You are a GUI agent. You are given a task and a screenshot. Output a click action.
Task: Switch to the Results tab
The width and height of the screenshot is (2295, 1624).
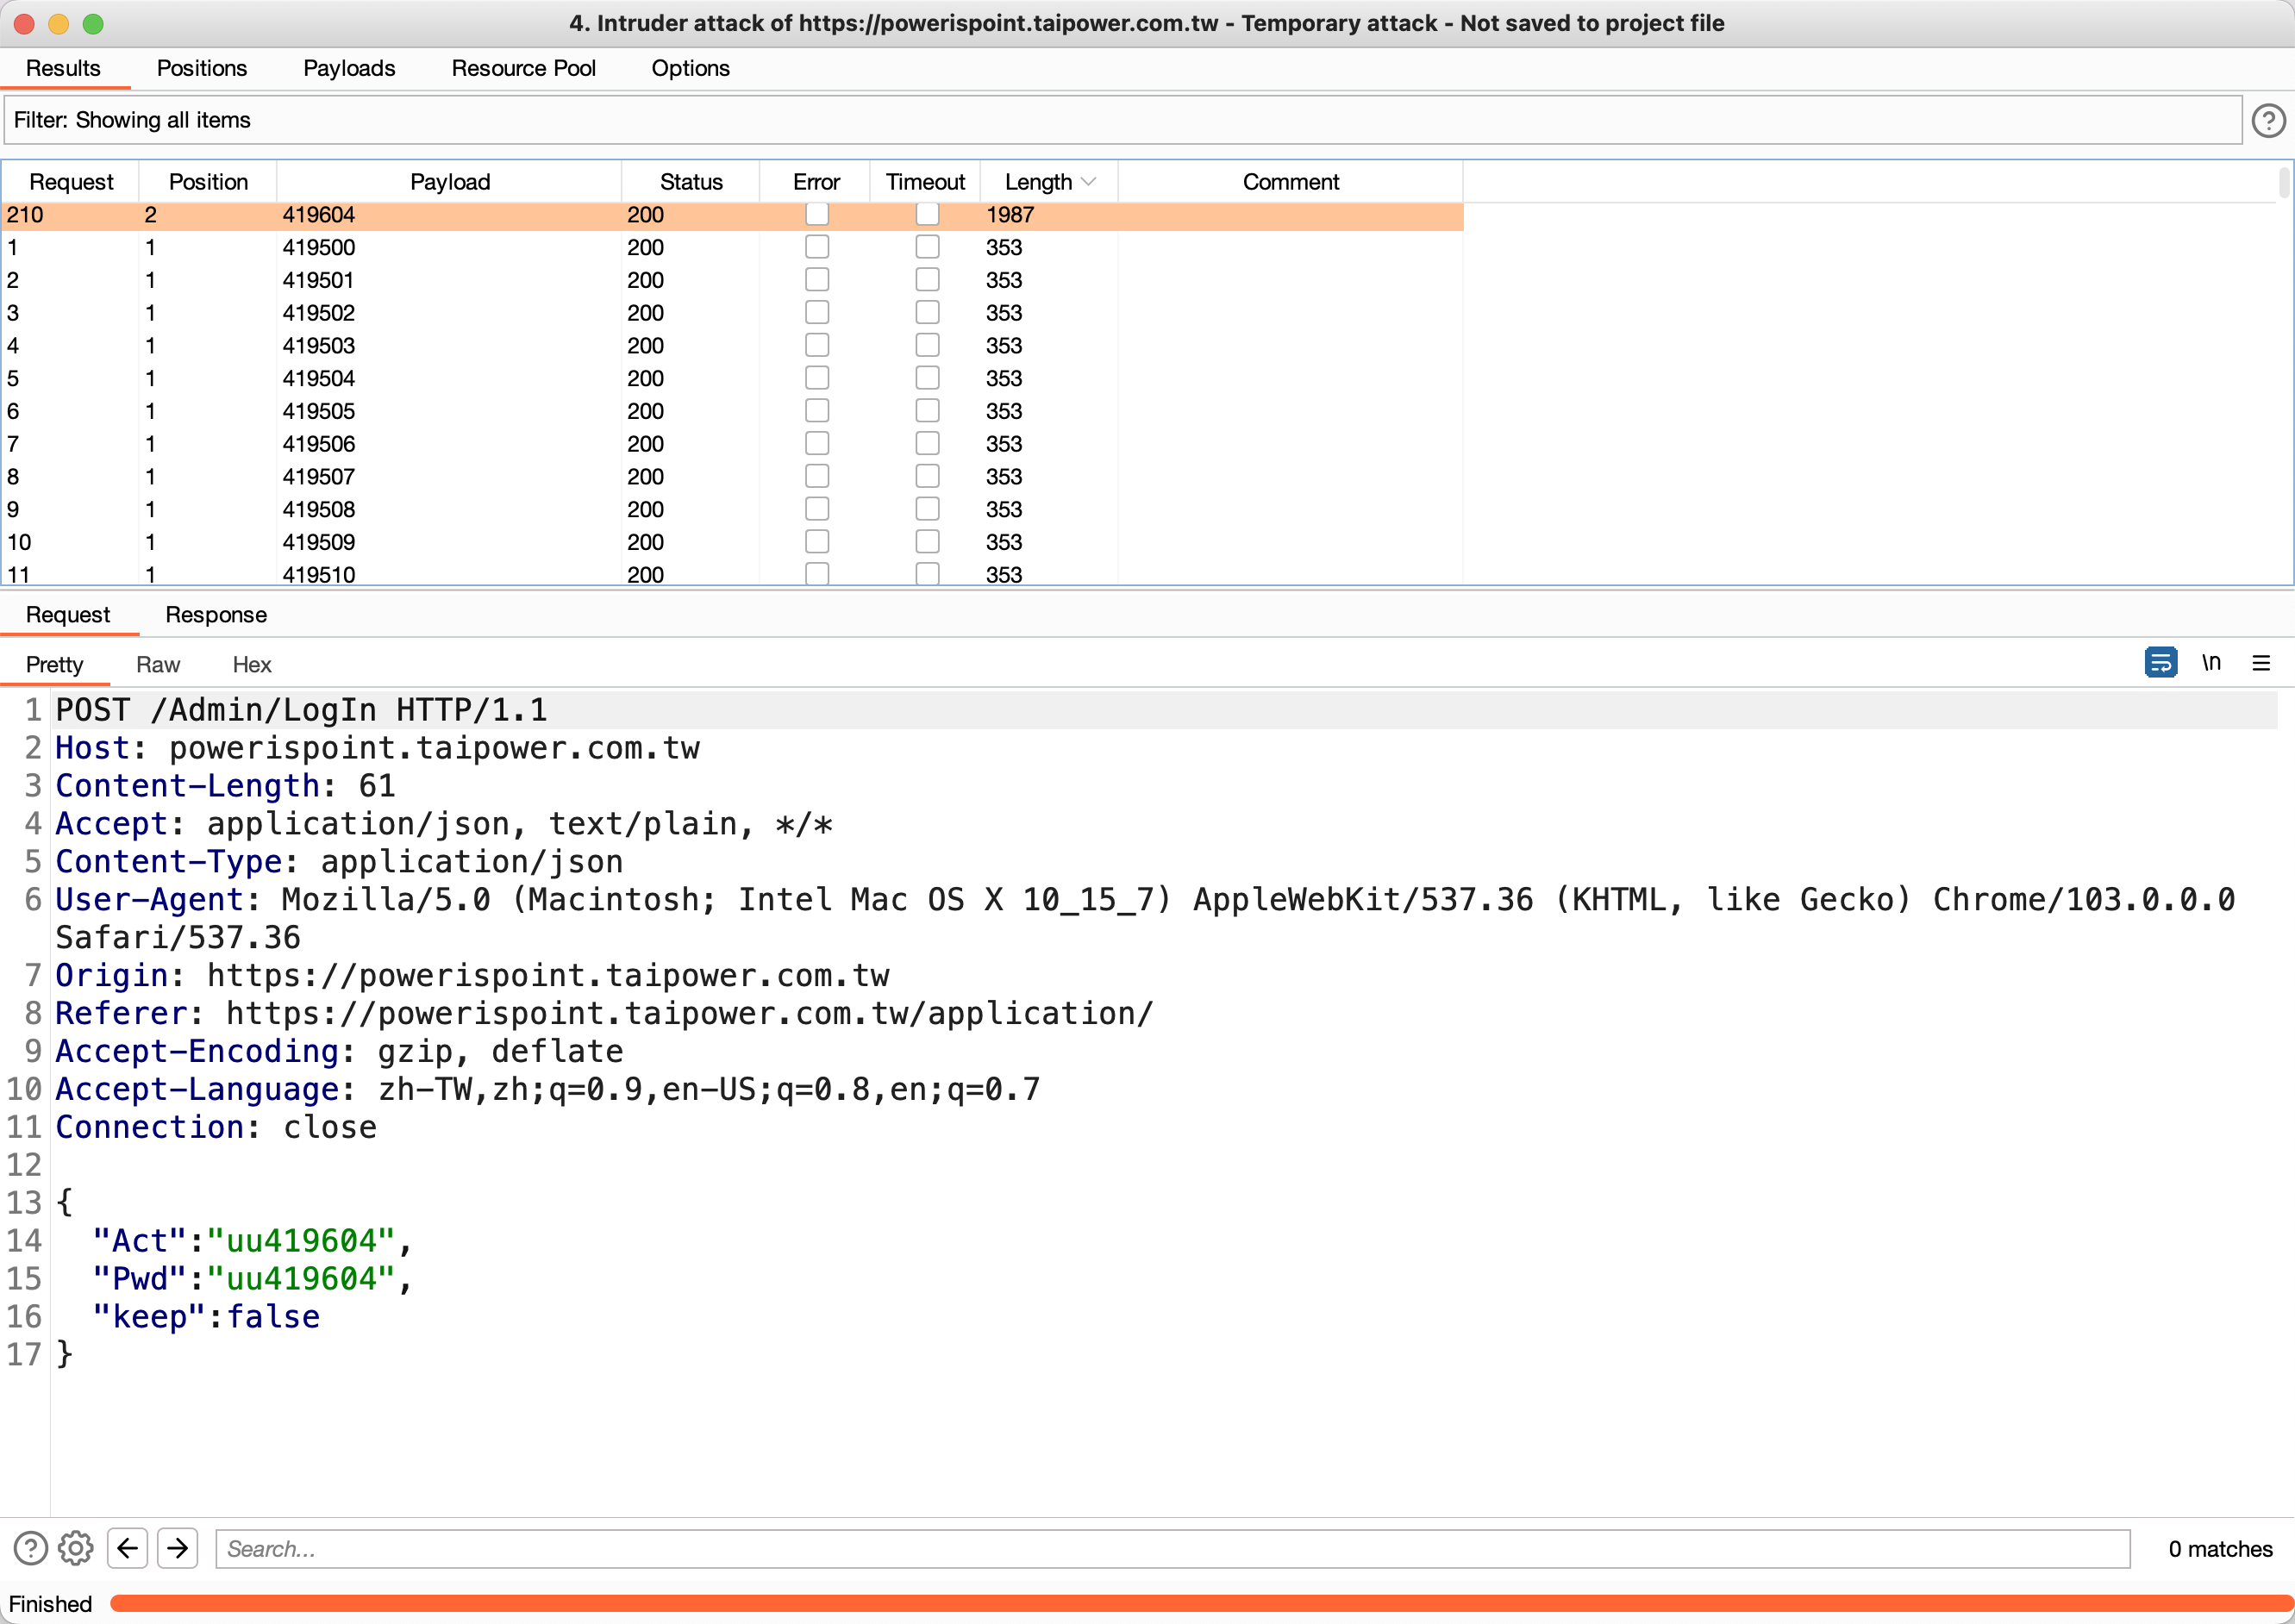(63, 68)
